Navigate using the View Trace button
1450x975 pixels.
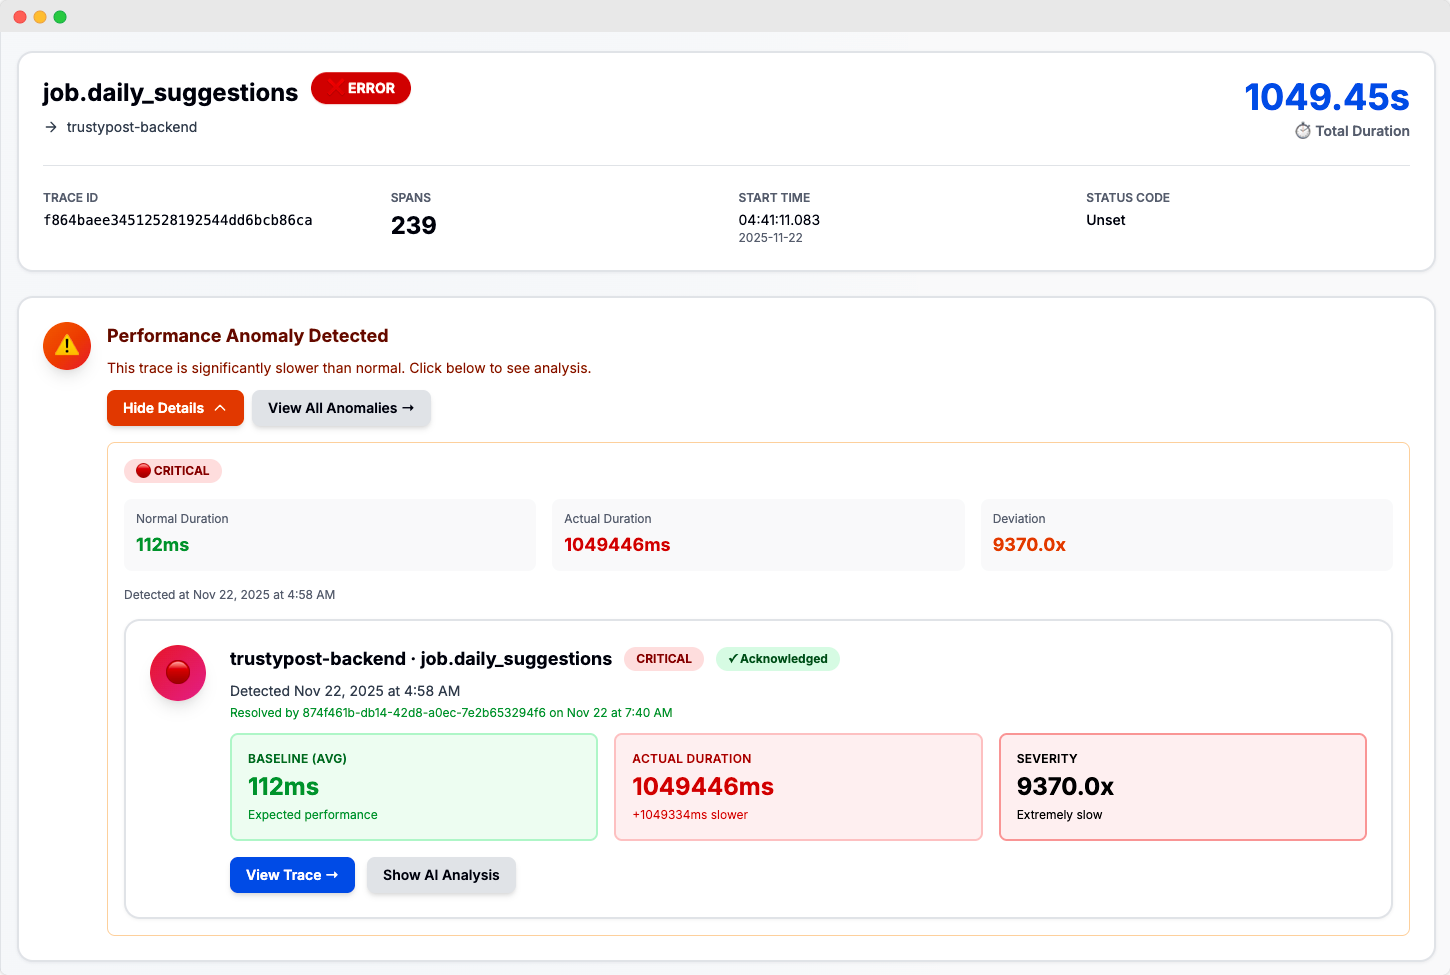click(292, 875)
